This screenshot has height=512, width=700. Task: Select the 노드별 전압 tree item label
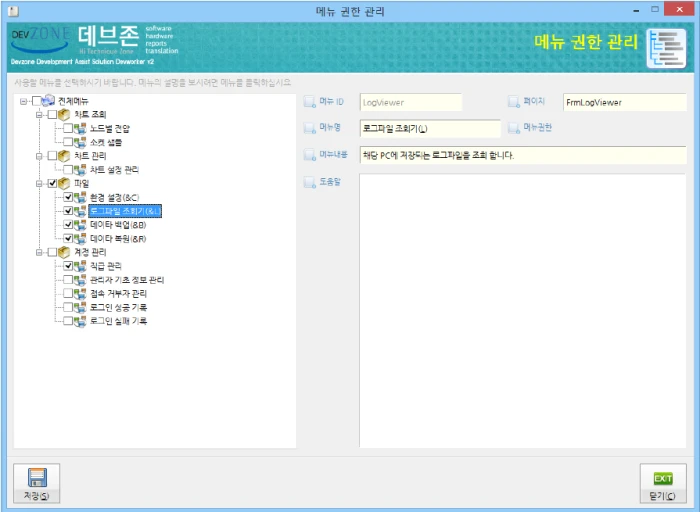coord(110,129)
